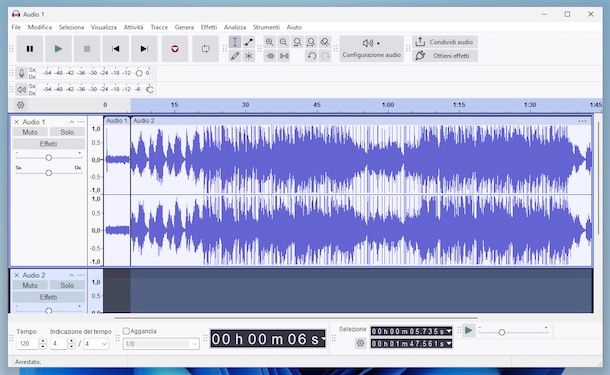The height and width of the screenshot is (375, 610).
Task: Open Effetti for Audio 2 track
Action: tap(49, 297)
